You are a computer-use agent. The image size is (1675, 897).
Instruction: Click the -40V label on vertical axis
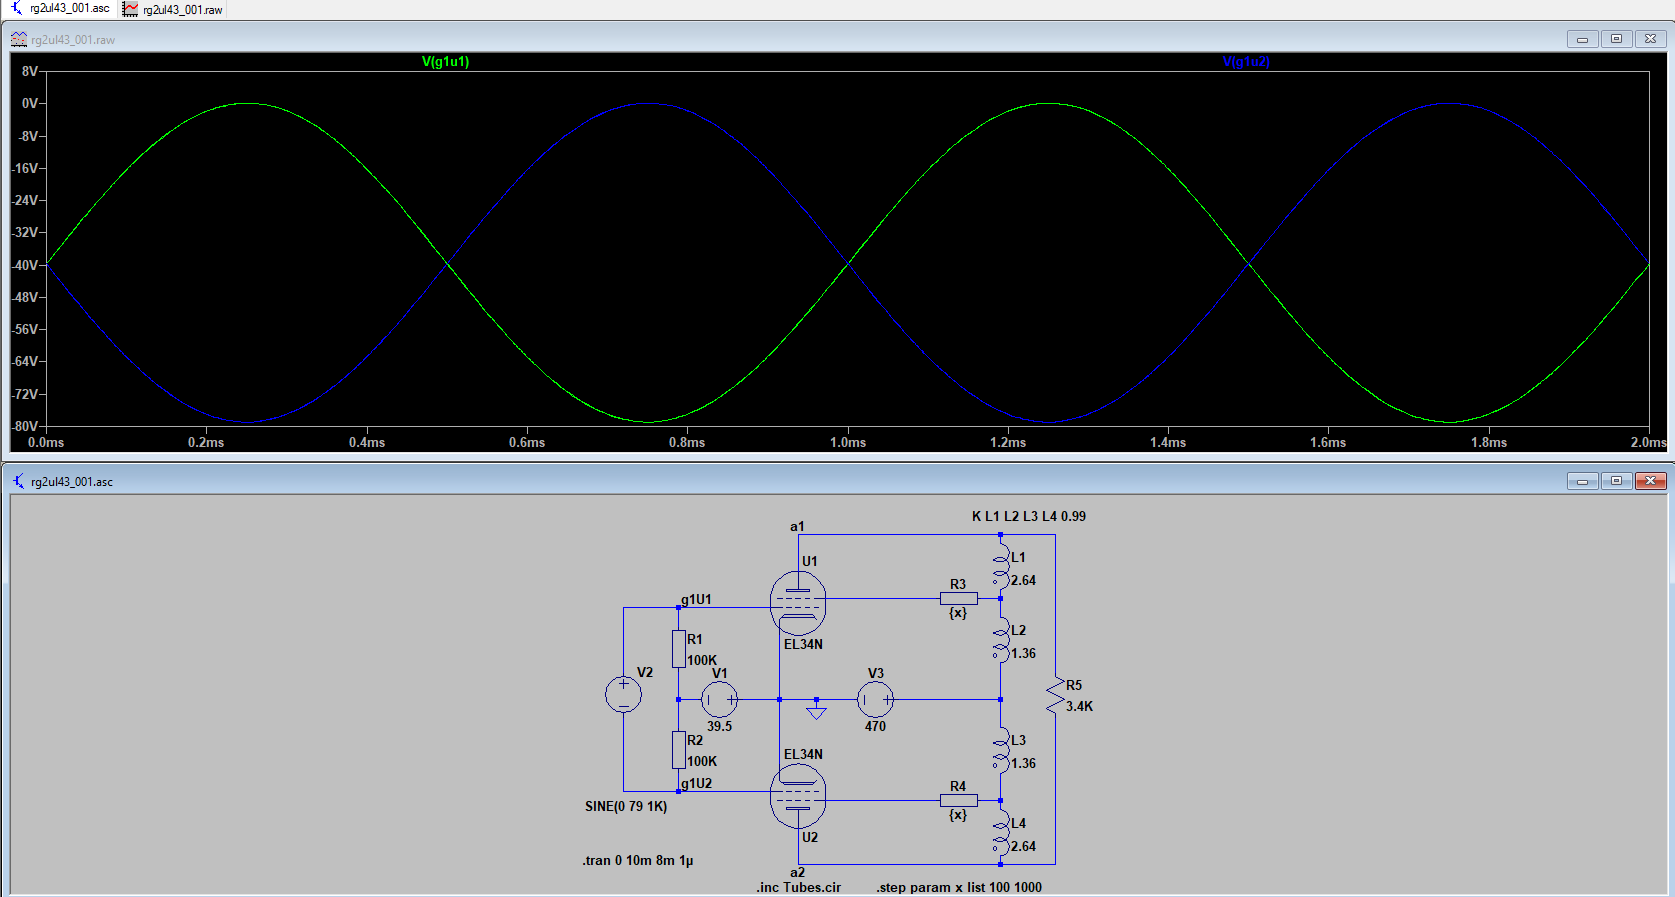point(25,265)
